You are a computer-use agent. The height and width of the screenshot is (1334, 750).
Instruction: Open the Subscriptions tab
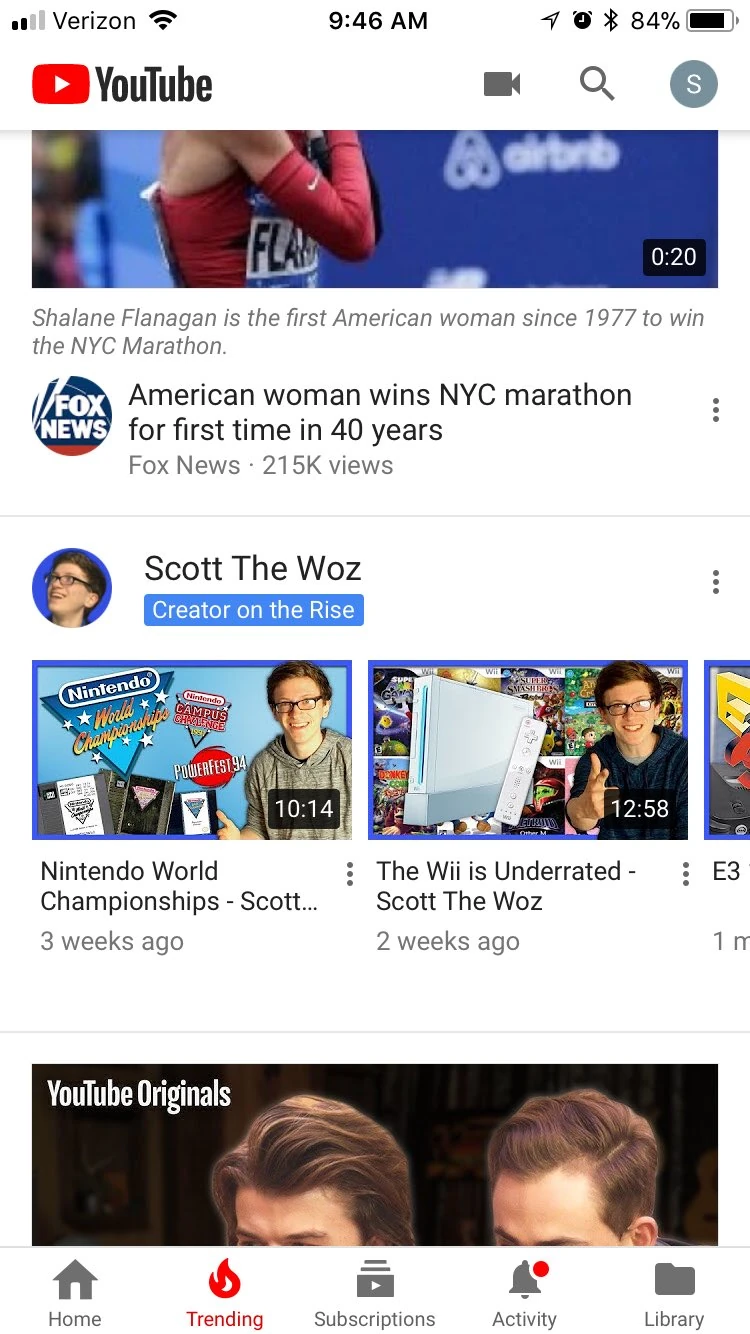(375, 1293)
